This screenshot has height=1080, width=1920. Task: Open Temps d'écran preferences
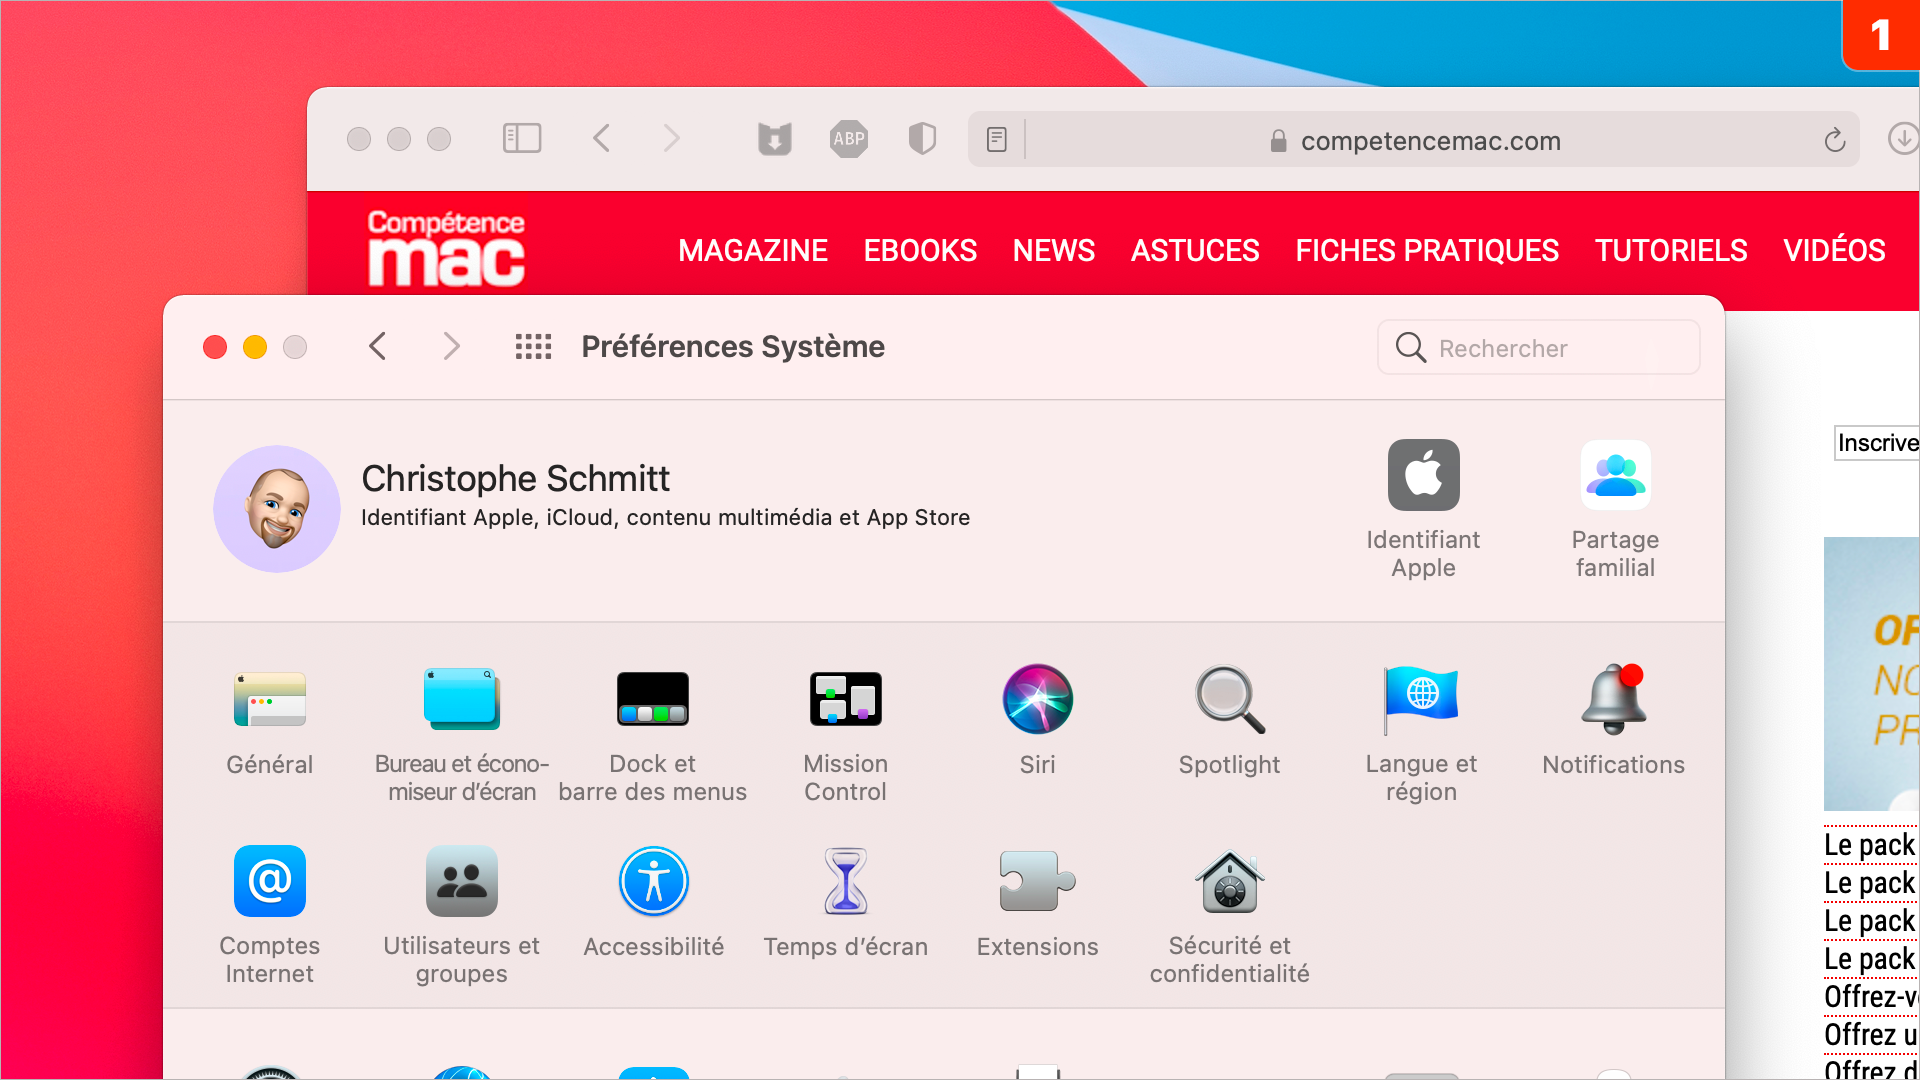pos(845,903)
